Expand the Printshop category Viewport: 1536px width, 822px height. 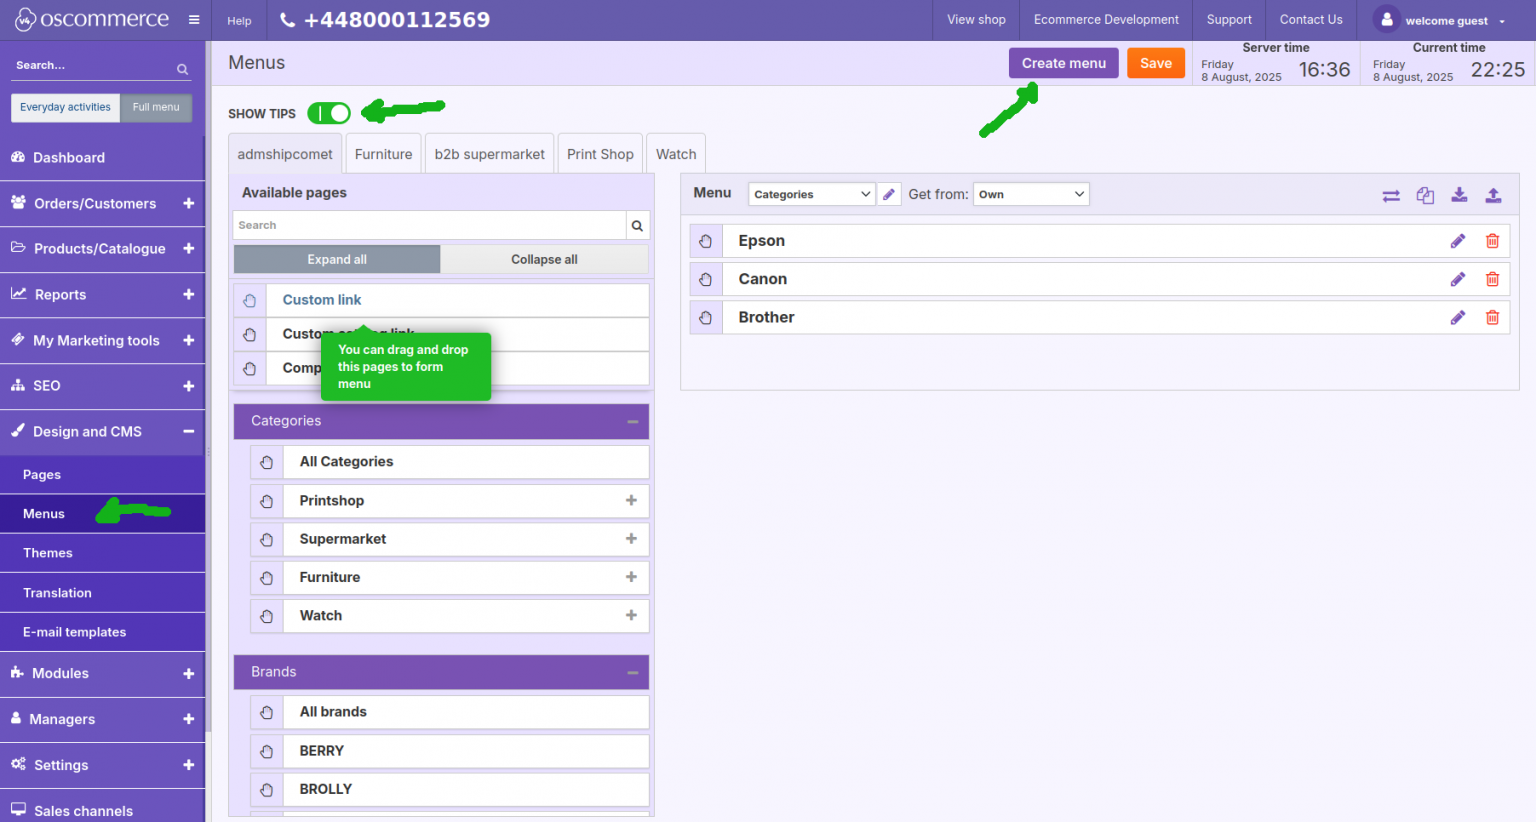(631, 500)
